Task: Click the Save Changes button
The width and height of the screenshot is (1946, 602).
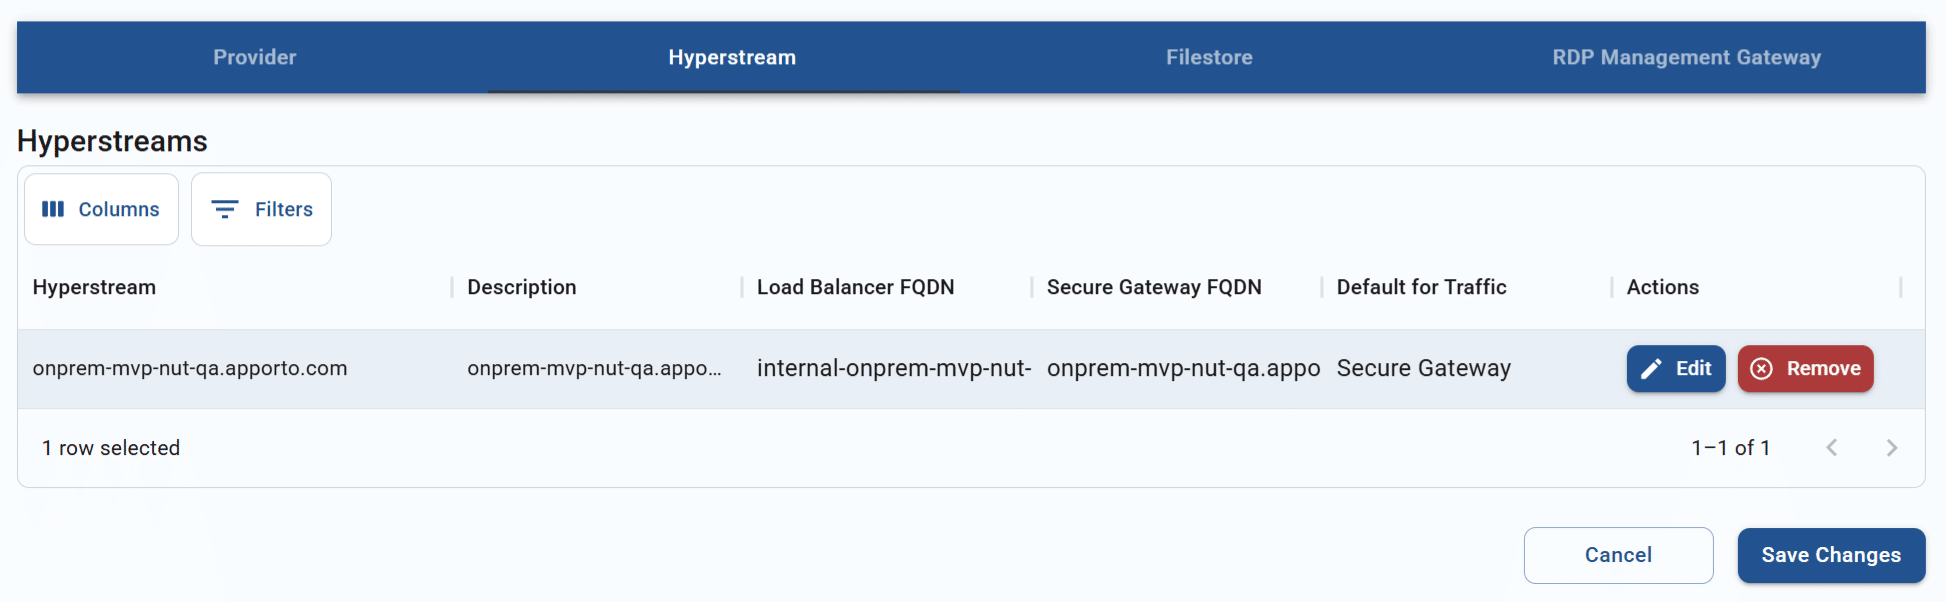Action: 1830,555
